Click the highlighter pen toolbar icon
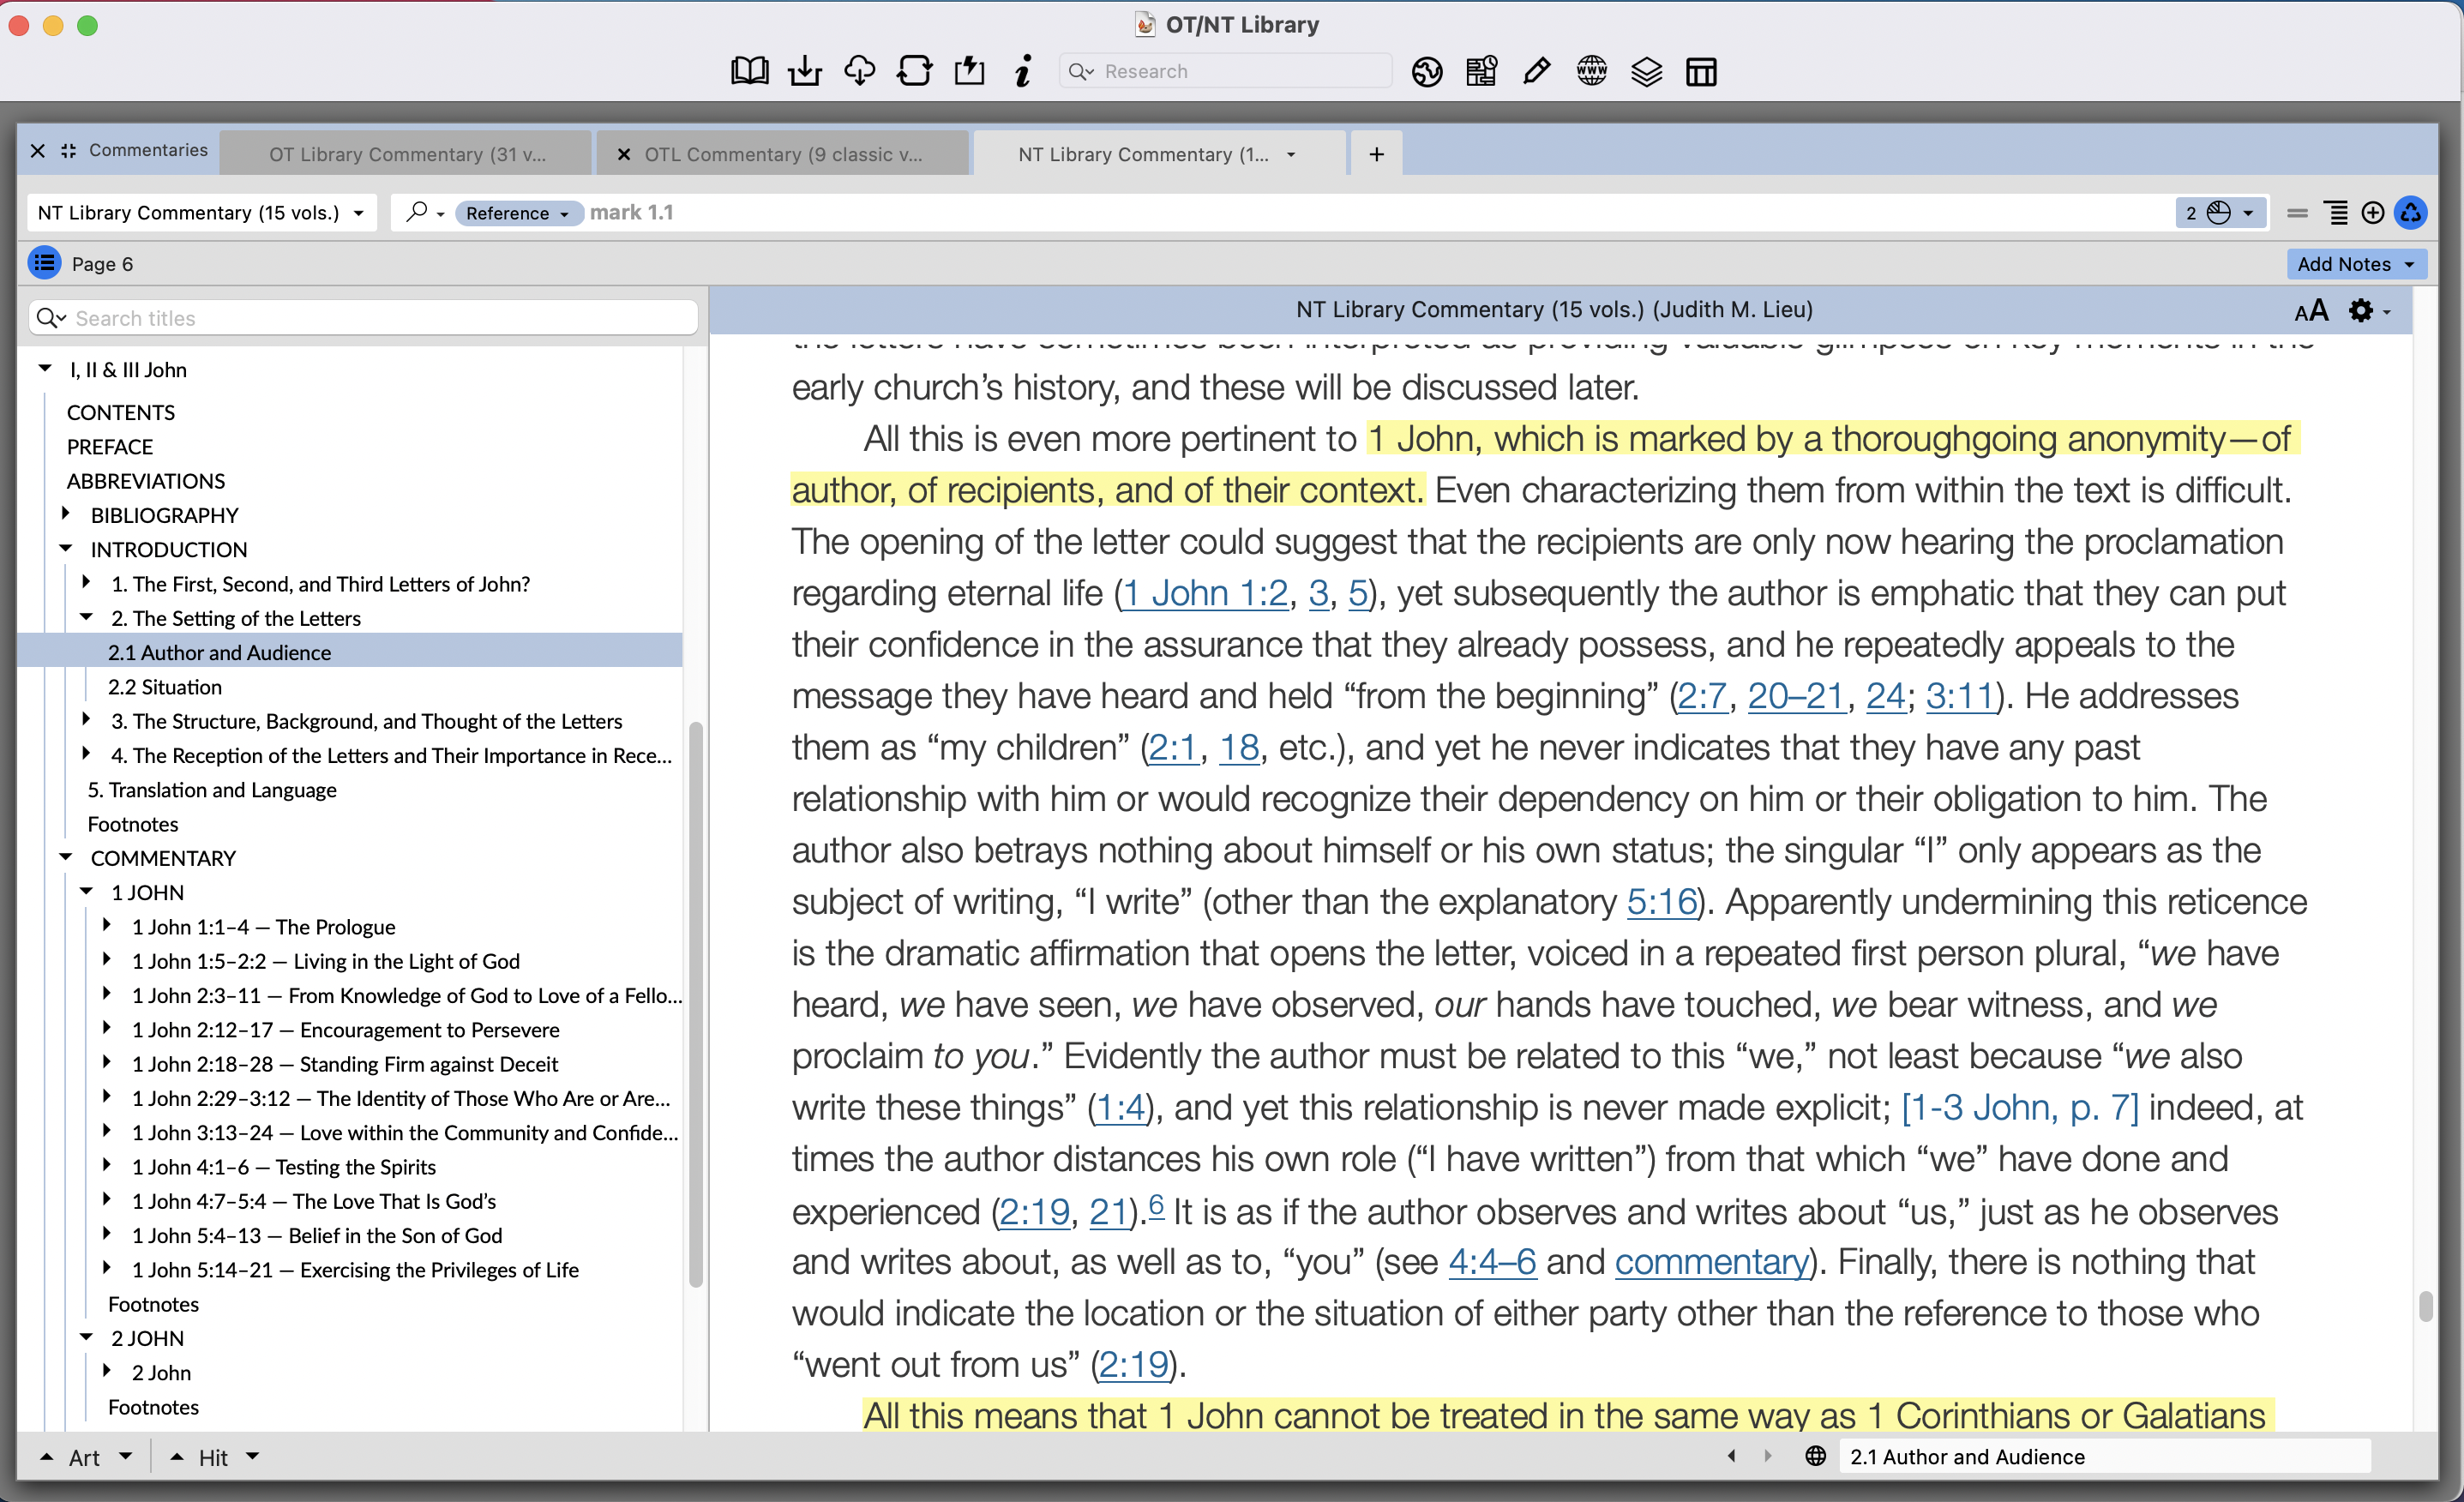 pyautogui.click(x=1536, y=71)
